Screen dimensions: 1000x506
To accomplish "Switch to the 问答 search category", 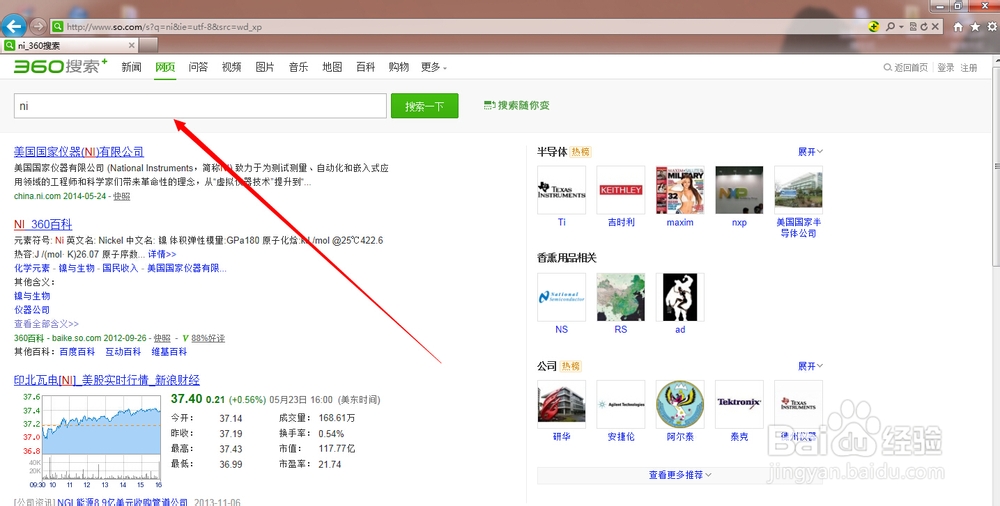I will point(198,67).
